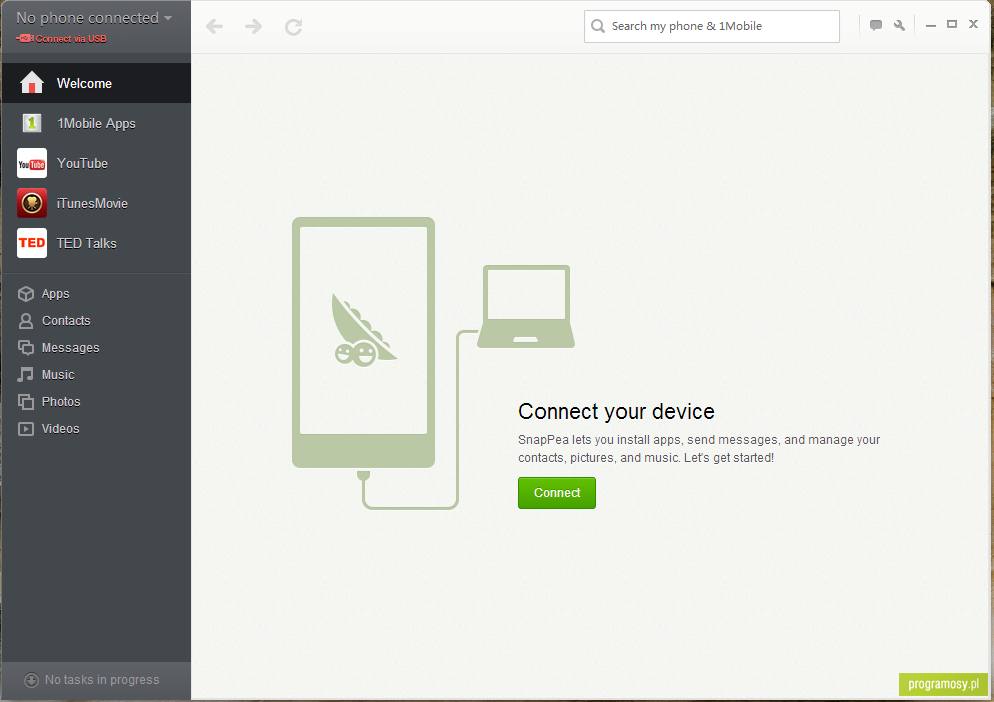994x702 pixels.
Task: Click the Welcome house icon
Action: [x=32, y=82]
